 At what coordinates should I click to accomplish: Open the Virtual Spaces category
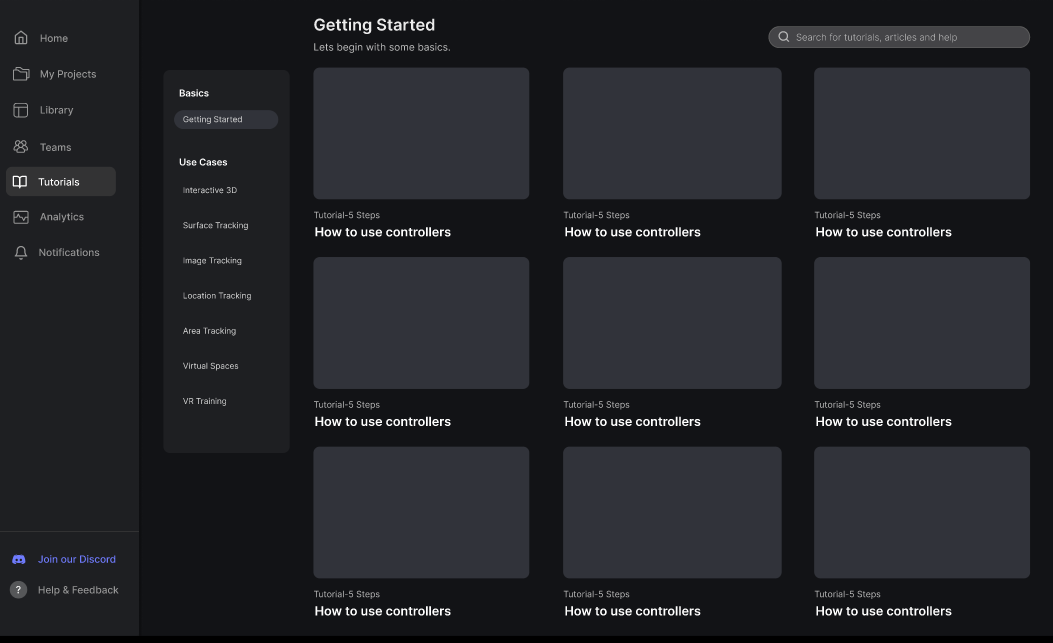(210, 366)
